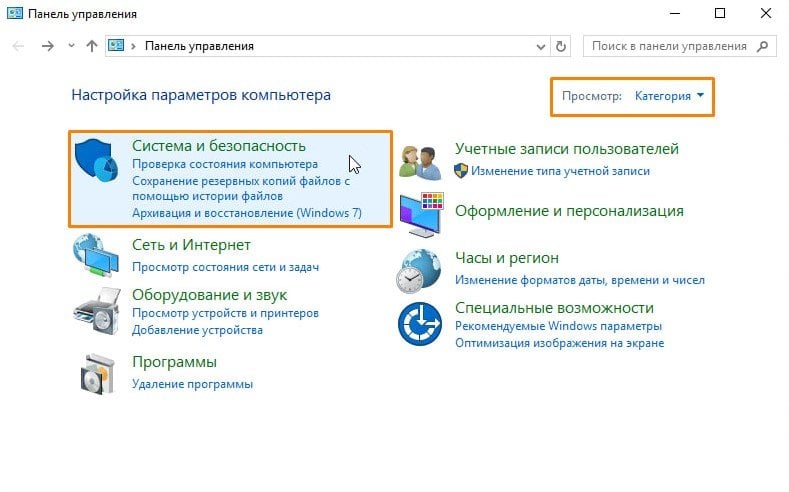Click Панель управления breadcrumb in address bar
The width and height of the screenshot is (789, 492).
click(x=199, y=46)
